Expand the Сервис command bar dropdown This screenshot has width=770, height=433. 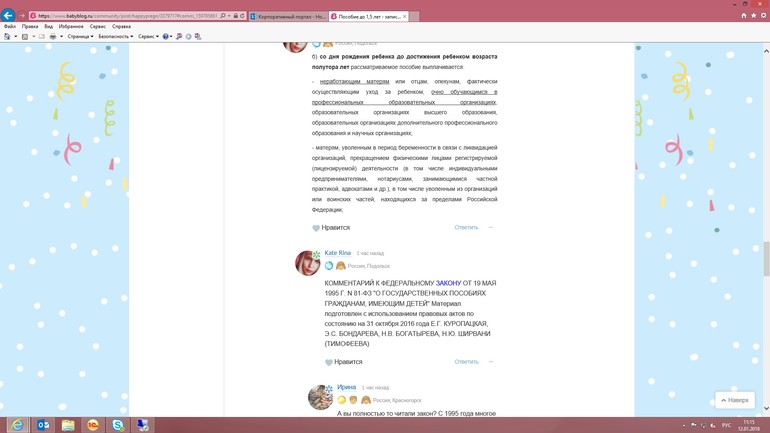coord(149,36)
